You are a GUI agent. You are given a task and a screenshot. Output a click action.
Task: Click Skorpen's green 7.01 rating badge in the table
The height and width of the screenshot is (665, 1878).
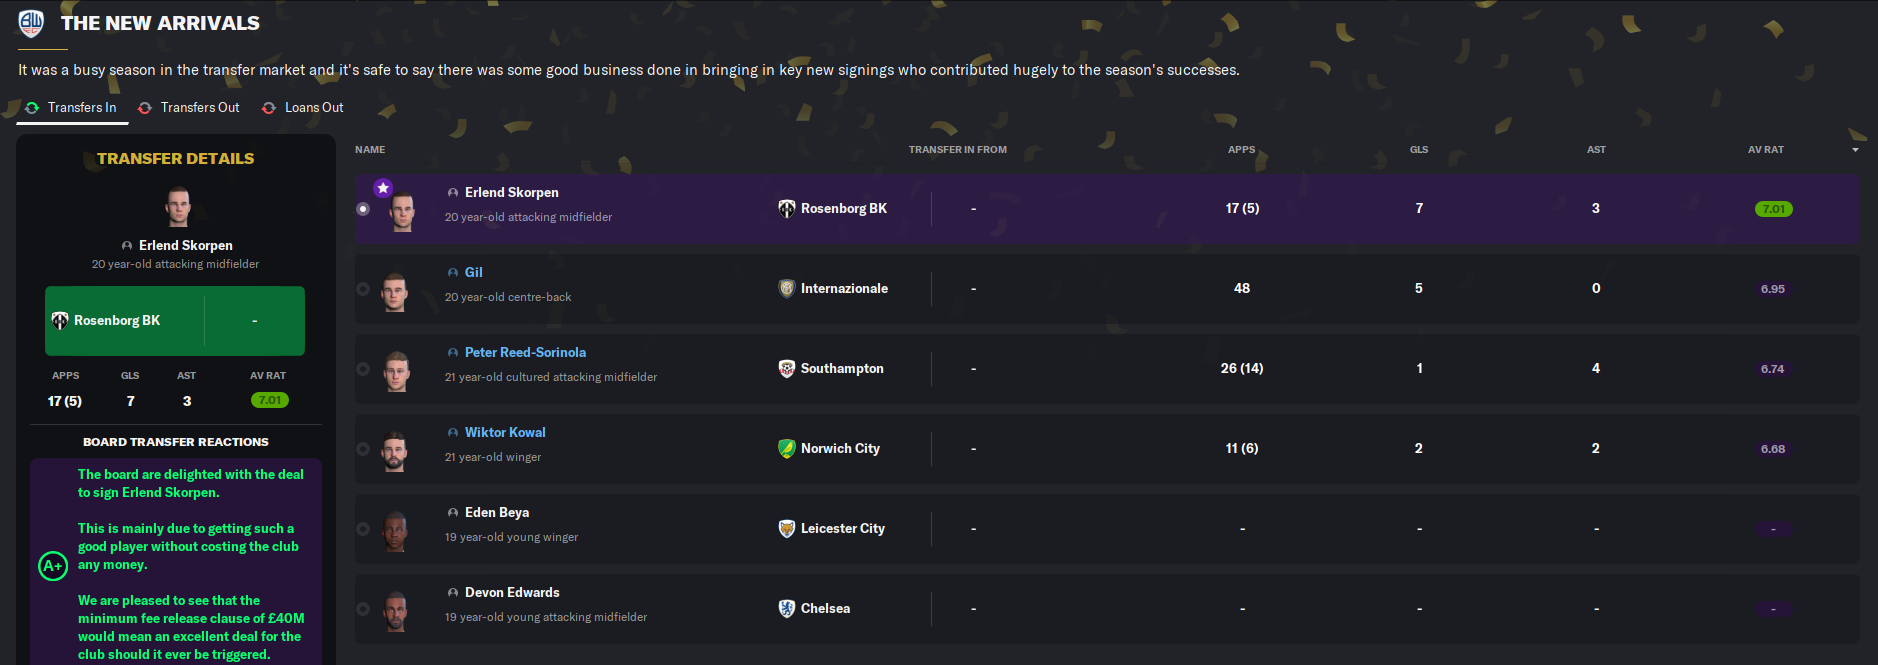[1773, 209]
